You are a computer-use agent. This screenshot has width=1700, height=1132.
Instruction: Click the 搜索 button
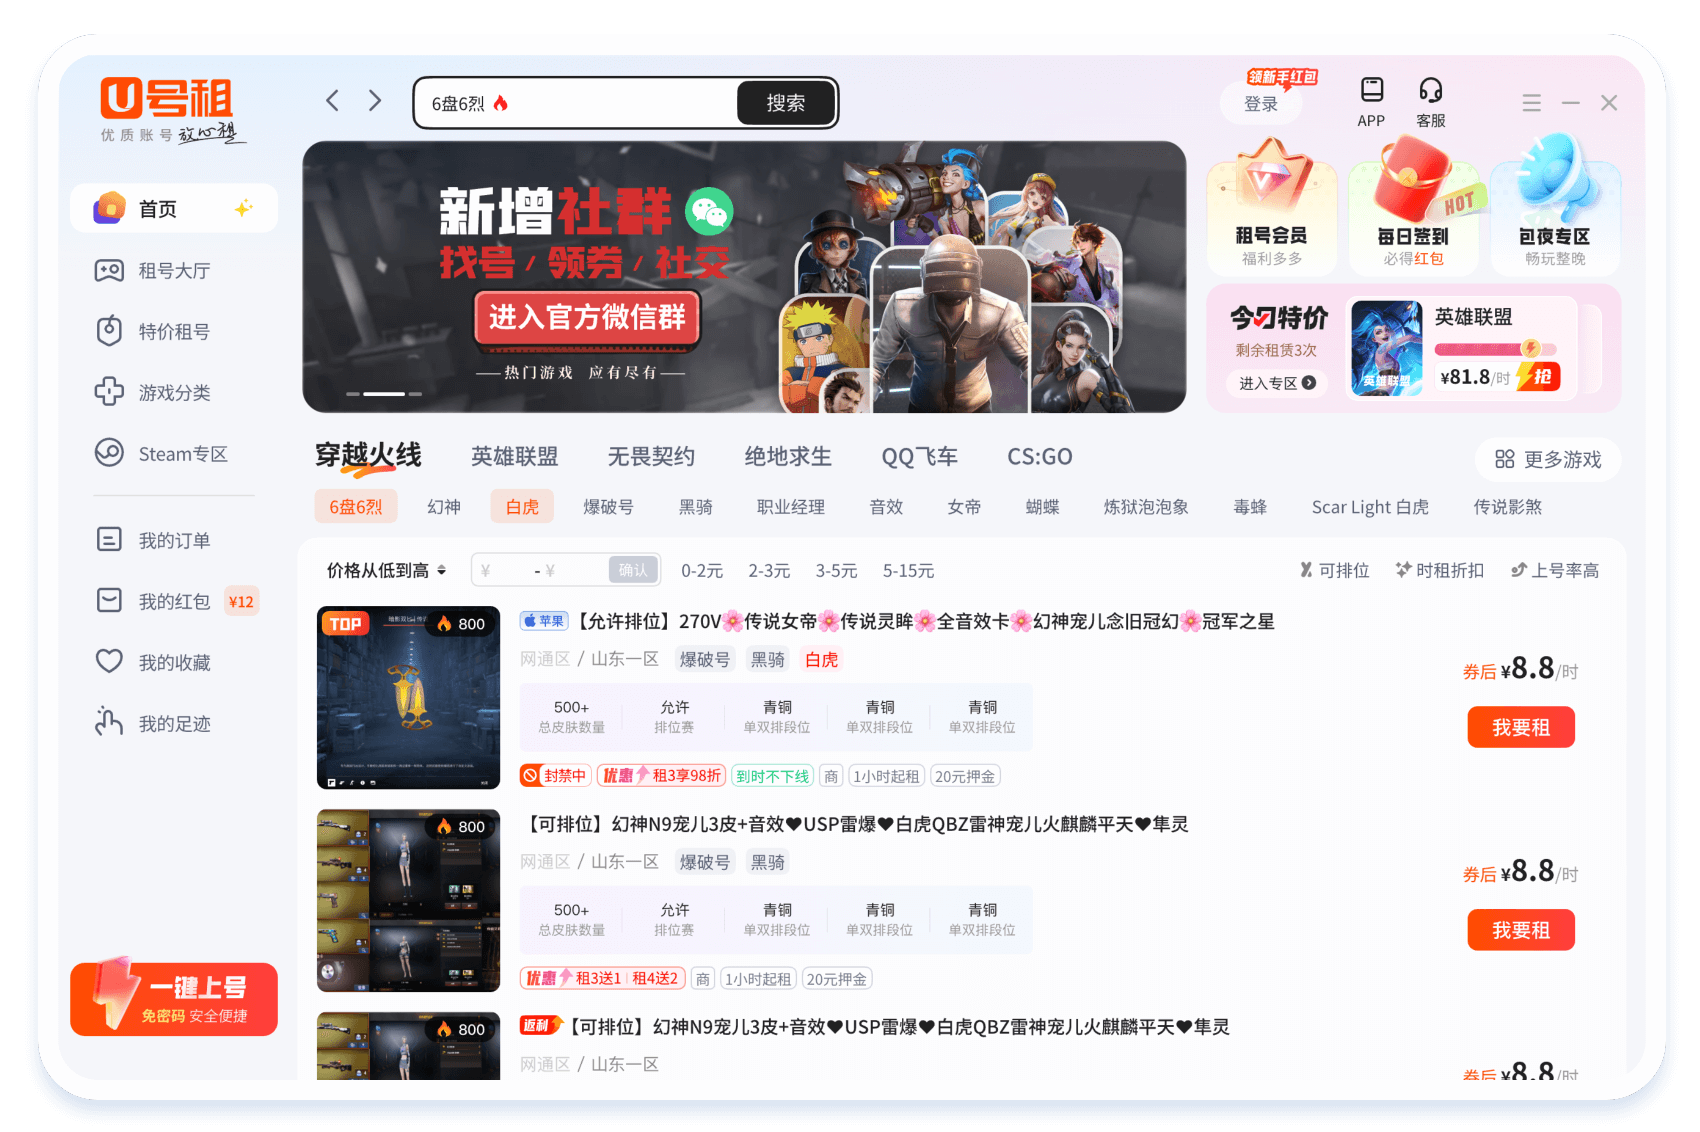tap(785, 103)
